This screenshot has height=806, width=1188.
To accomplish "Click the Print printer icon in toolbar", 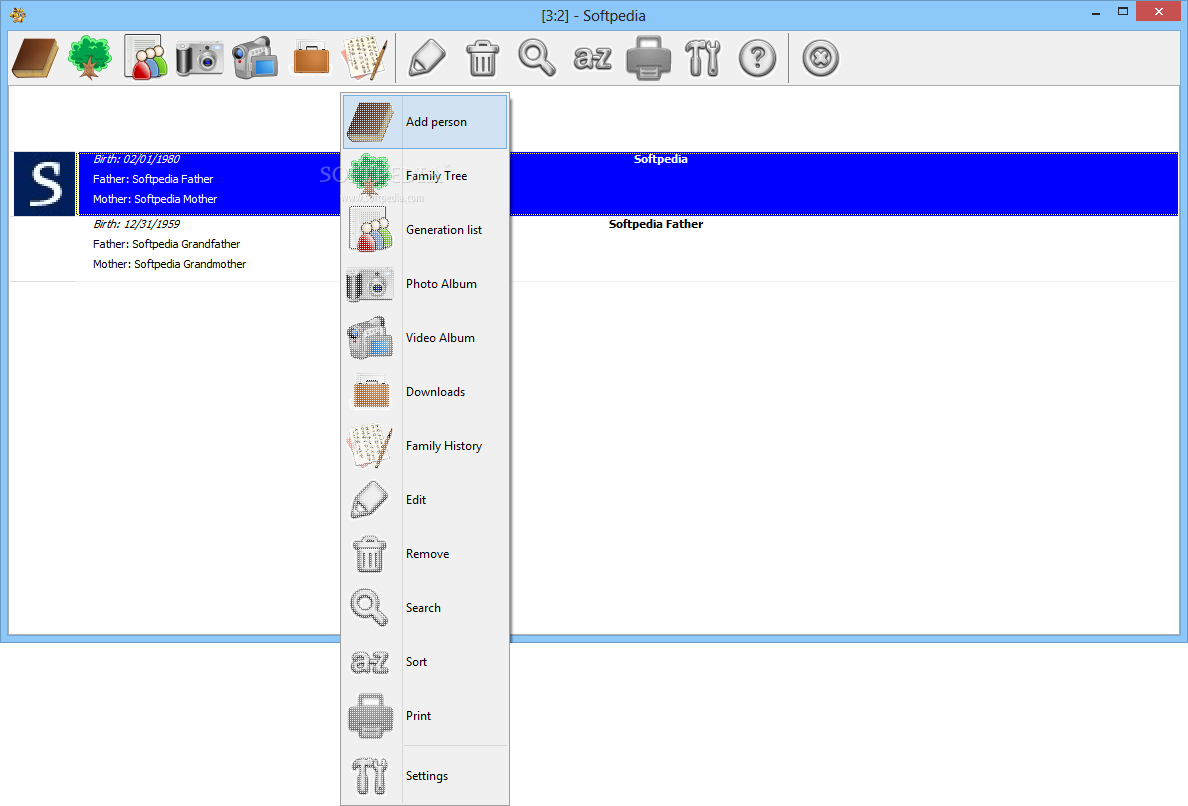I will [648, 58].
